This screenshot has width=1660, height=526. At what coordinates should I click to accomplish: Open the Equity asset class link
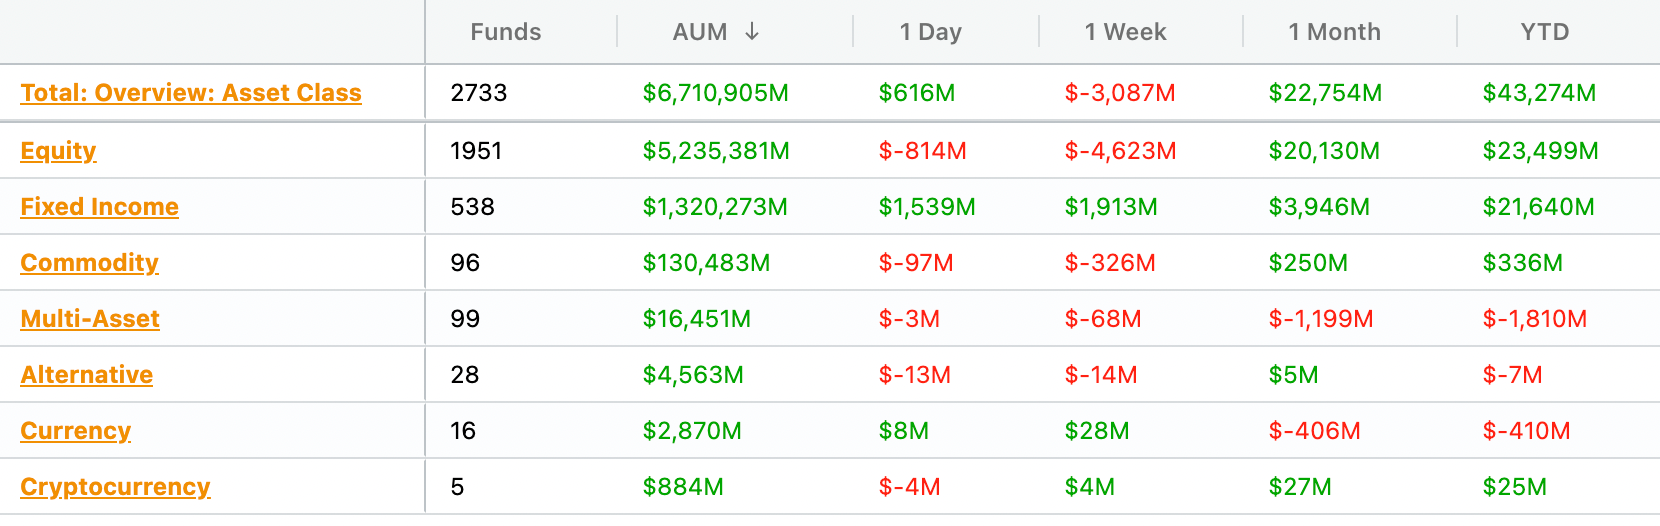(58, 151)
